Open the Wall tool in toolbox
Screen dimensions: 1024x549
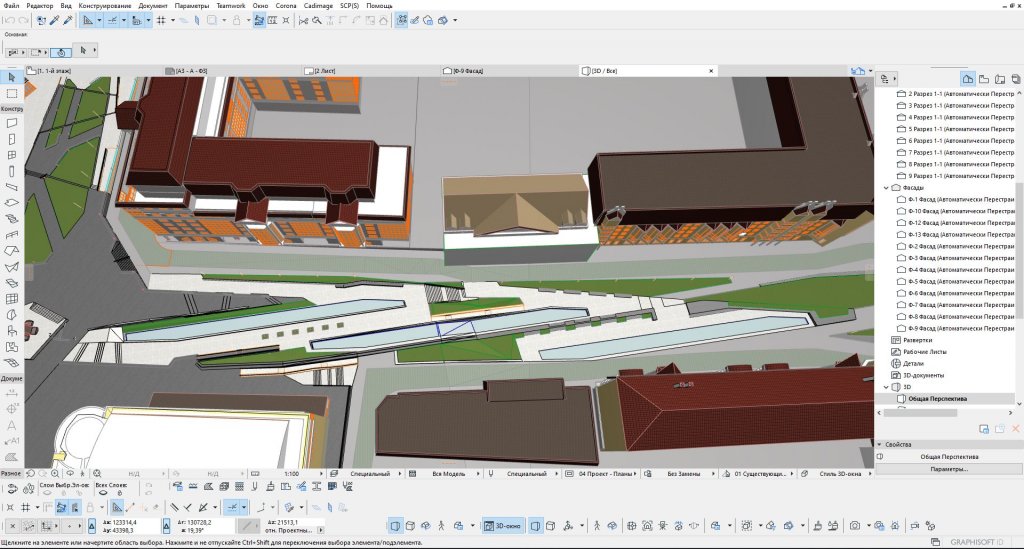pyautogui.click(x=11, y=123)
